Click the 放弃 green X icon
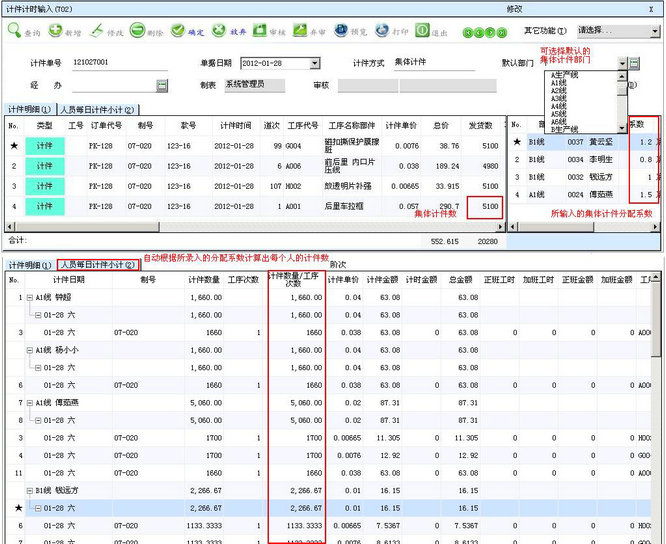The height and width of the screenshot is (544, 666). [218, 30]
